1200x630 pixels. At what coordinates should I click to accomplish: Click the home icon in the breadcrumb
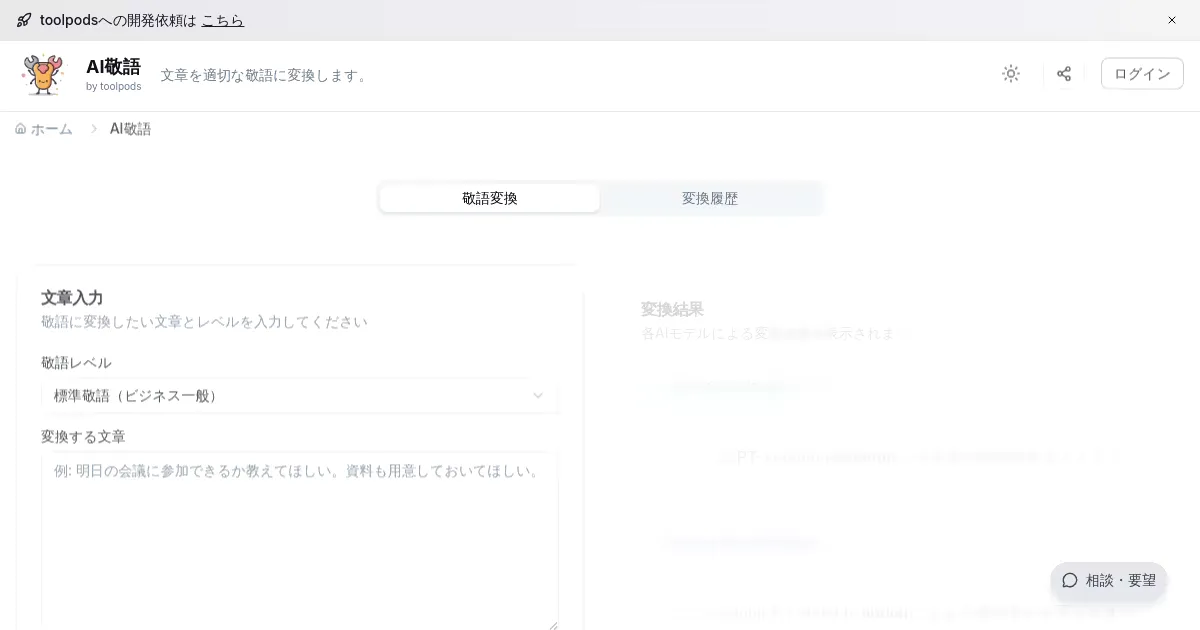tap(21, 129)
